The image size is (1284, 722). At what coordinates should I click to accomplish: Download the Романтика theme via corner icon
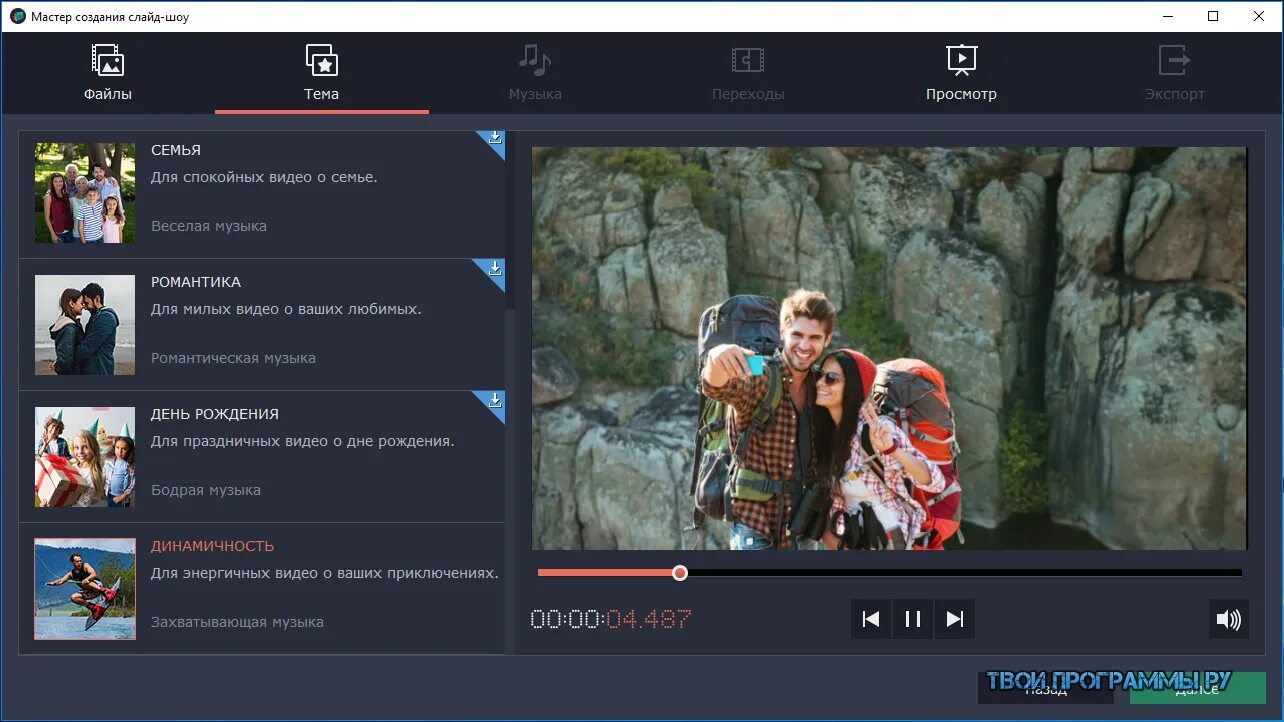click(494, 269)
